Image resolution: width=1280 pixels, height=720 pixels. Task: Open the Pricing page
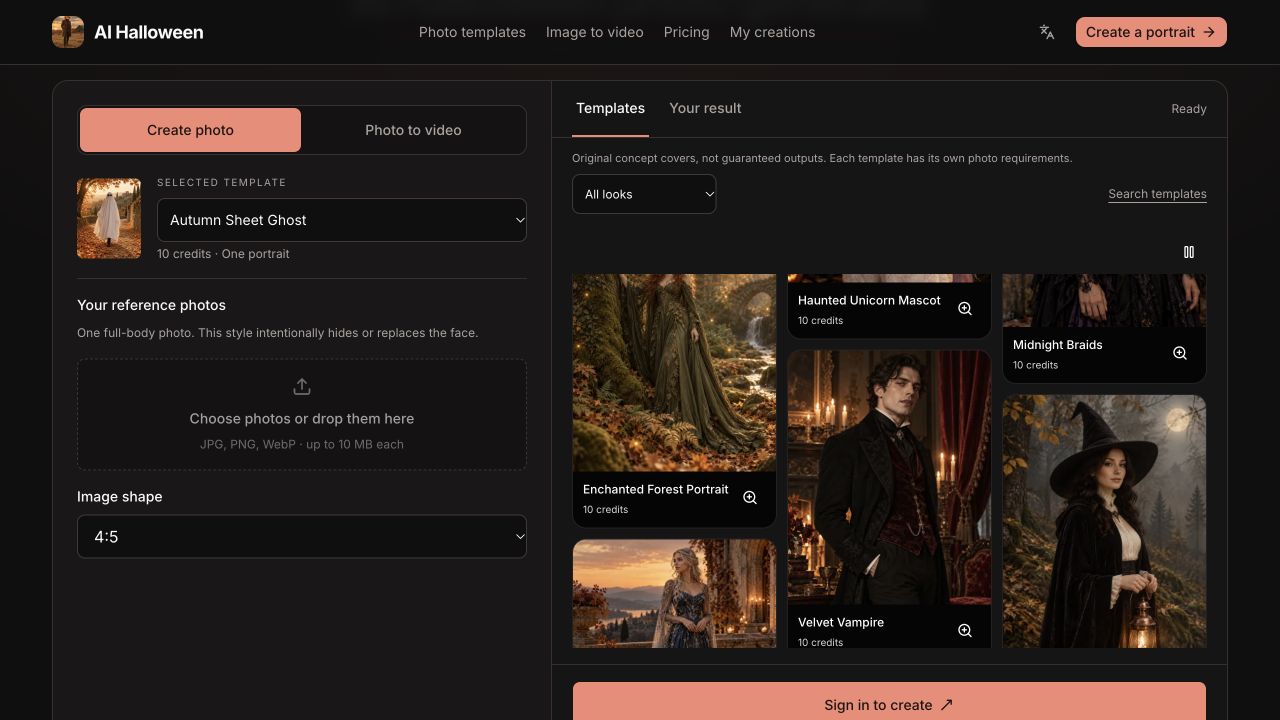[686, 32]
